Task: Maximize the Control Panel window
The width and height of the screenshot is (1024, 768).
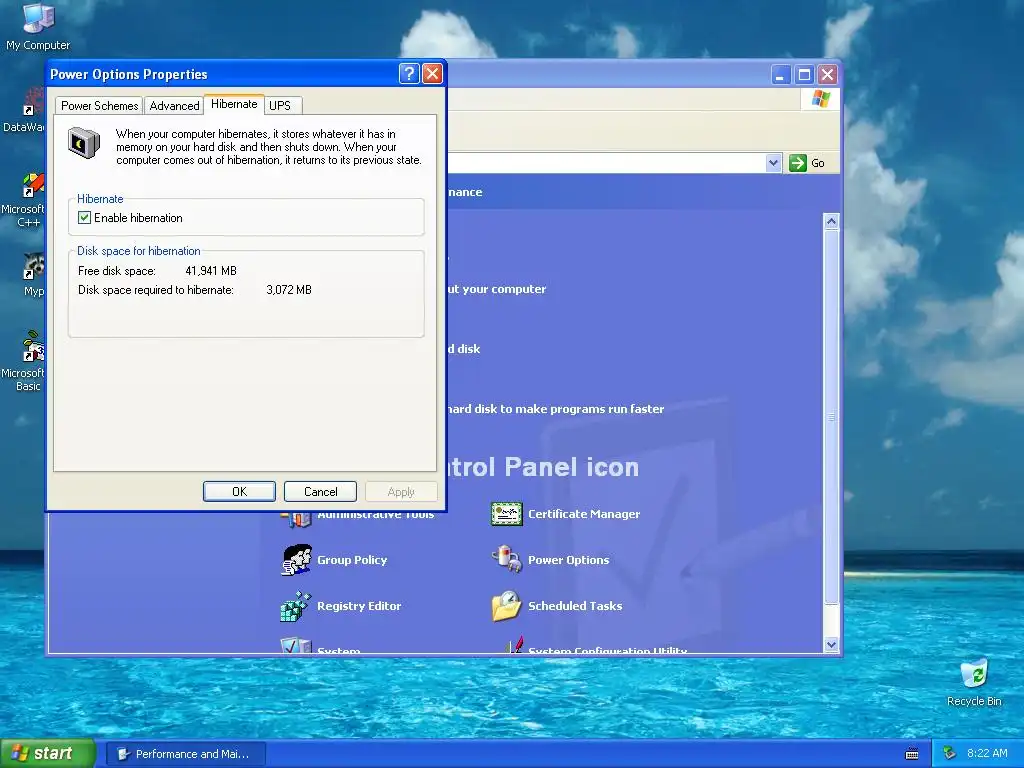Action: [x=804, y=74]
